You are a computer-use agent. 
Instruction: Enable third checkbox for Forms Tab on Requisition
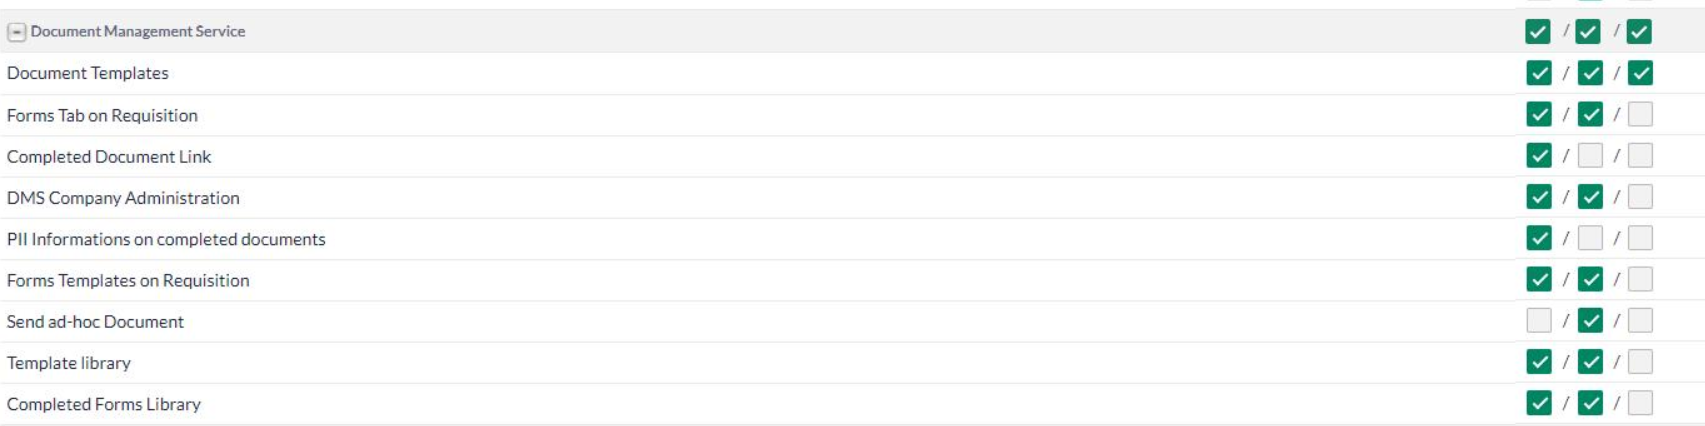pos(1640,115)
